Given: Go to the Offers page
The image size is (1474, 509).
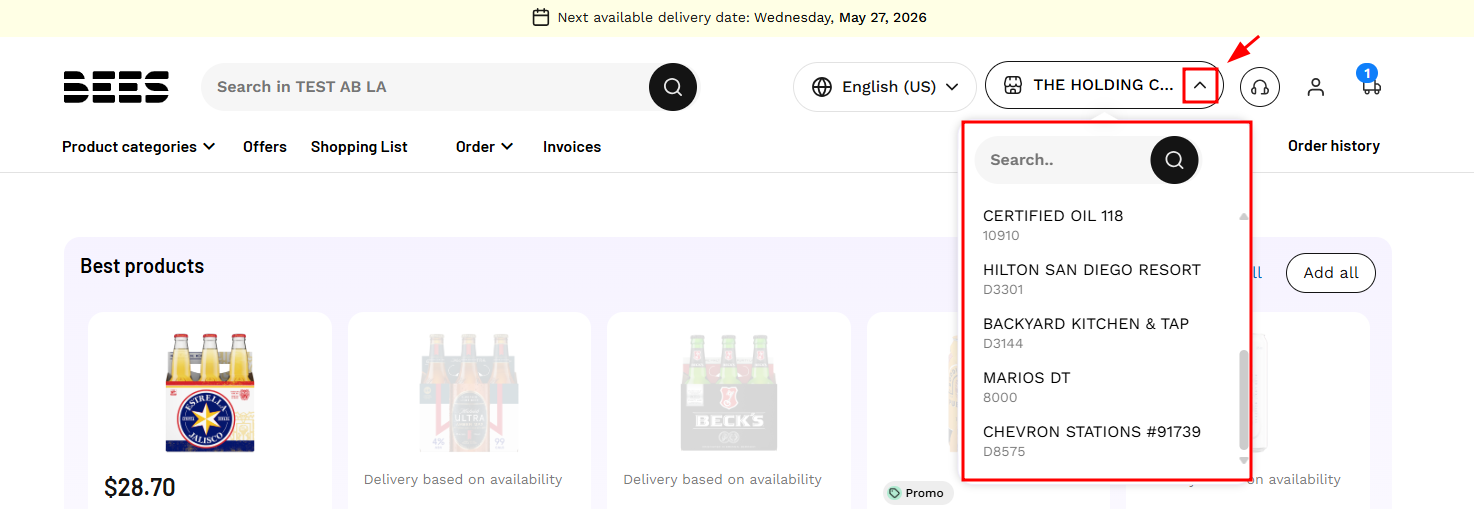Looking at the screenshot, I should pyautogui.click(x=265, y=147).
